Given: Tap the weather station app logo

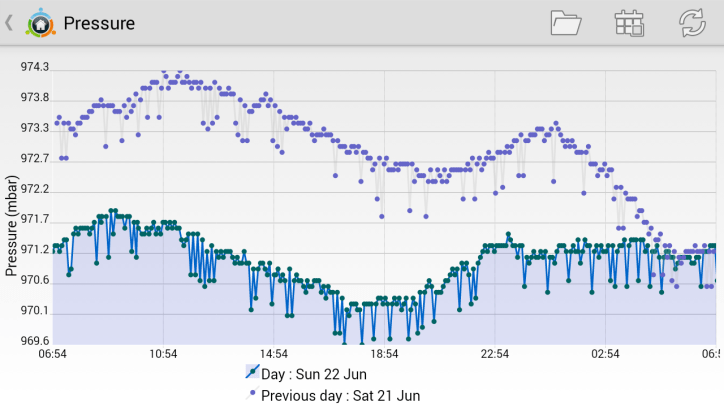Looking at the screenshot, I should click(x=40, y=22).
